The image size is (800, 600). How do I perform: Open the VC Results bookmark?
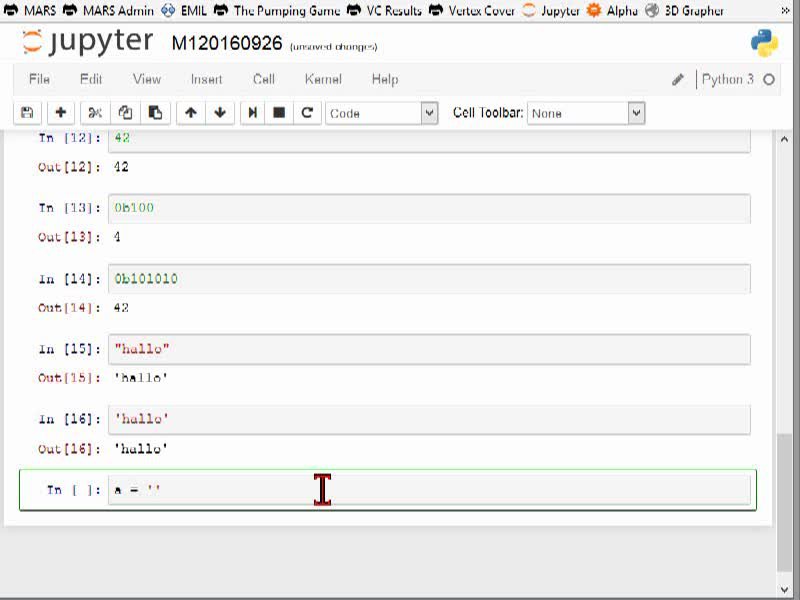(x=384, y=10)
